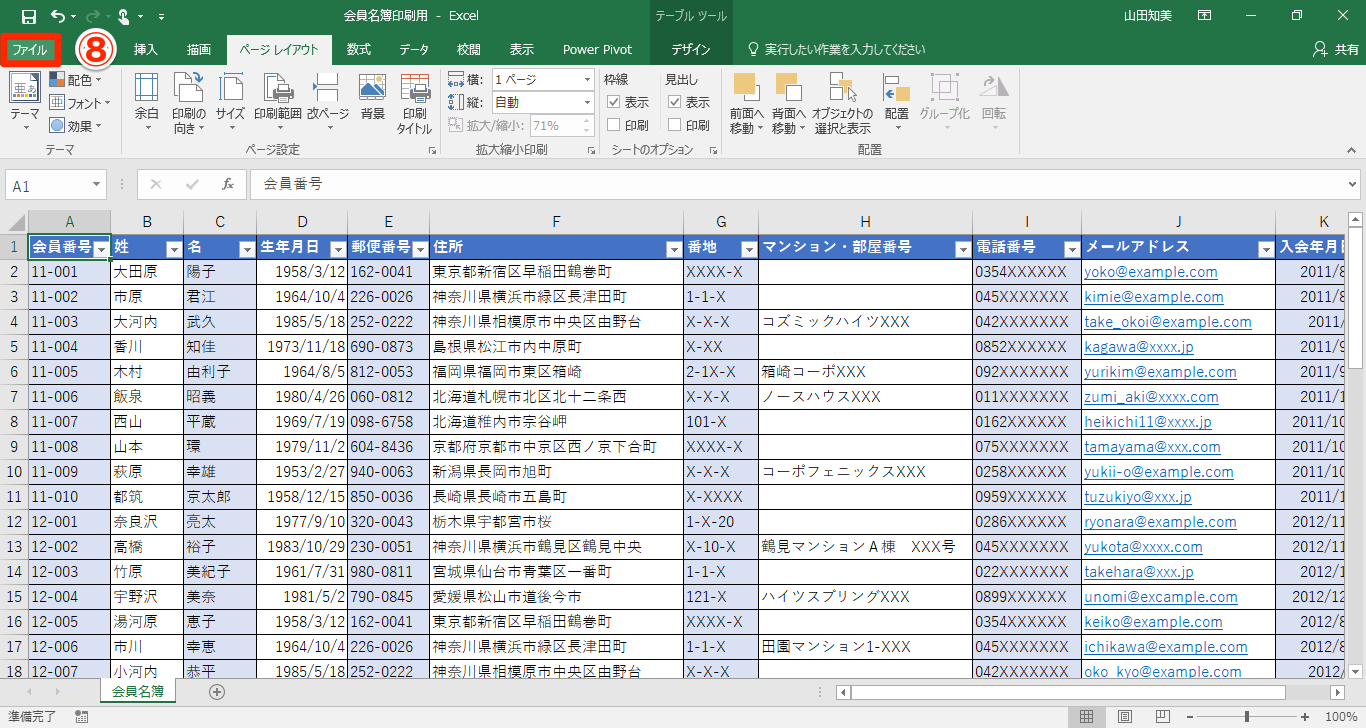Click the Tell Me search box (実行したい作業)

click(x=844, y=49)
